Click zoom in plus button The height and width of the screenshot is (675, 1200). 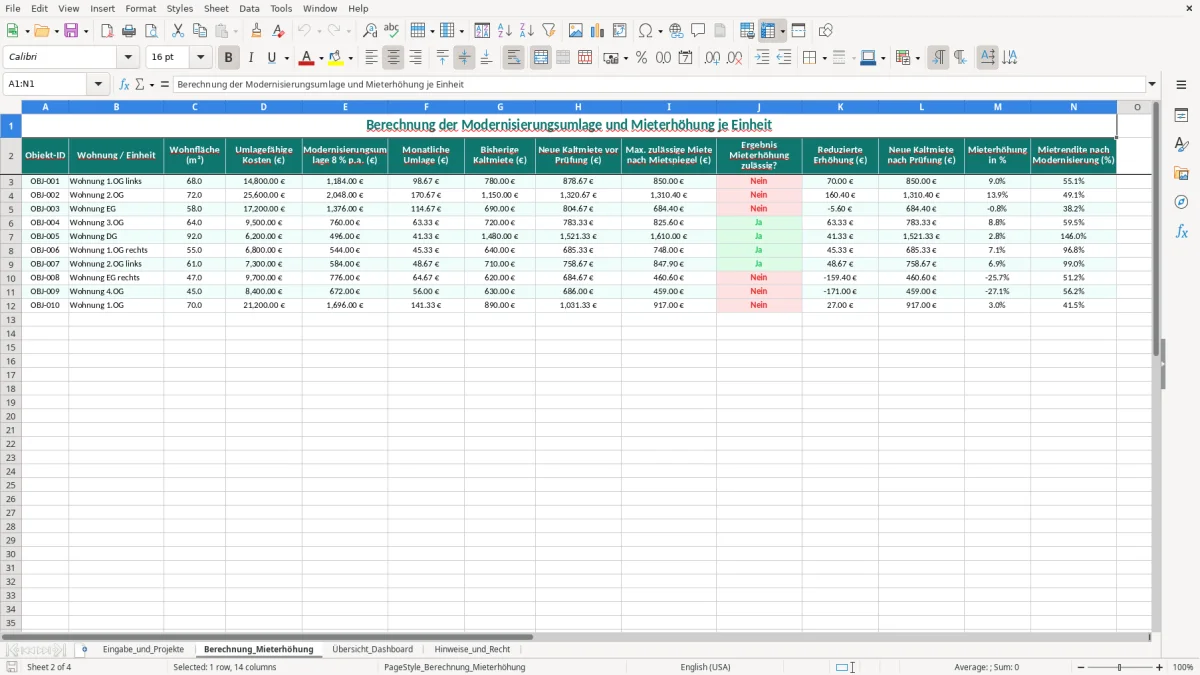coord(1159,667)
